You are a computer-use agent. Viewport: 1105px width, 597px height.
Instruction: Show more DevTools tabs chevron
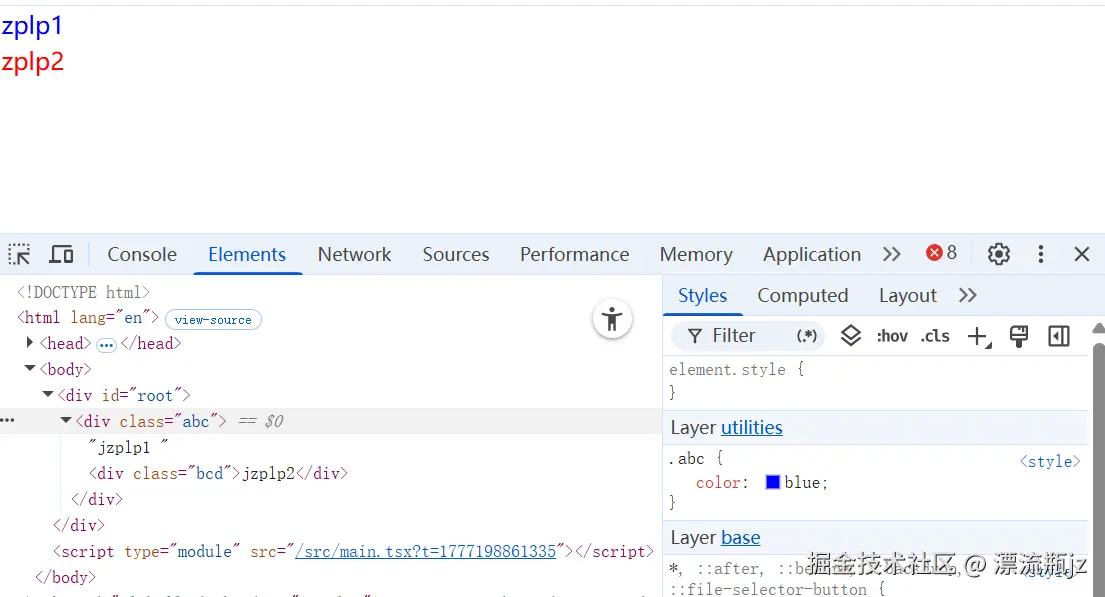(891, 254)
